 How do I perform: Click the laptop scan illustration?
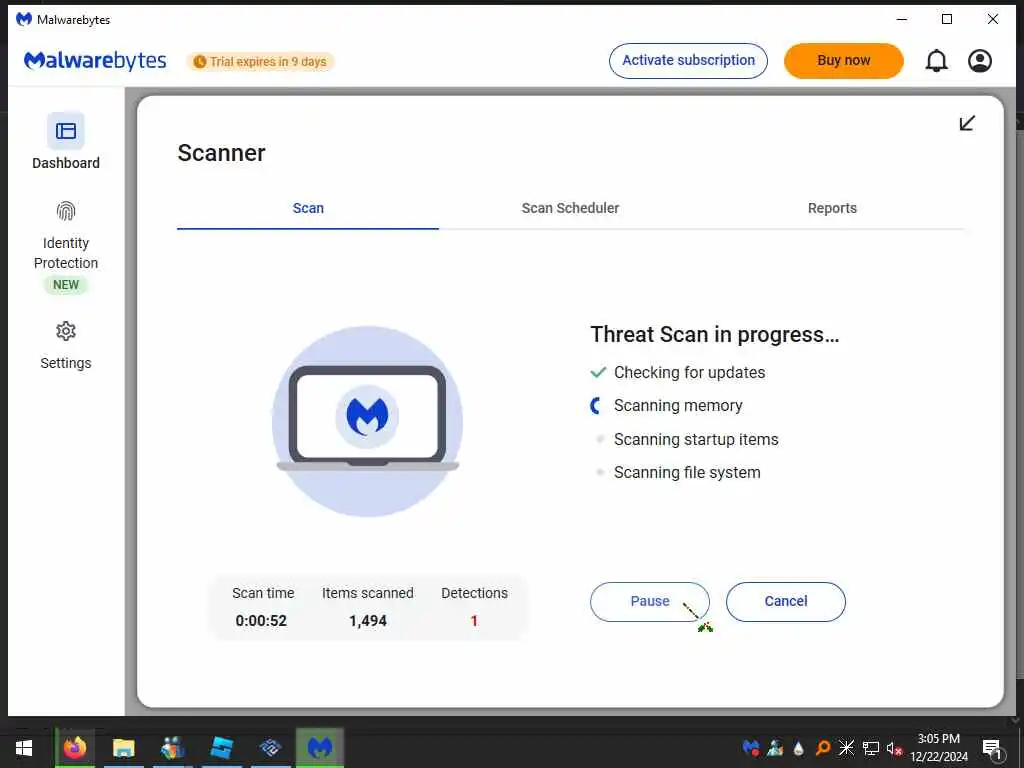[367, 421]
